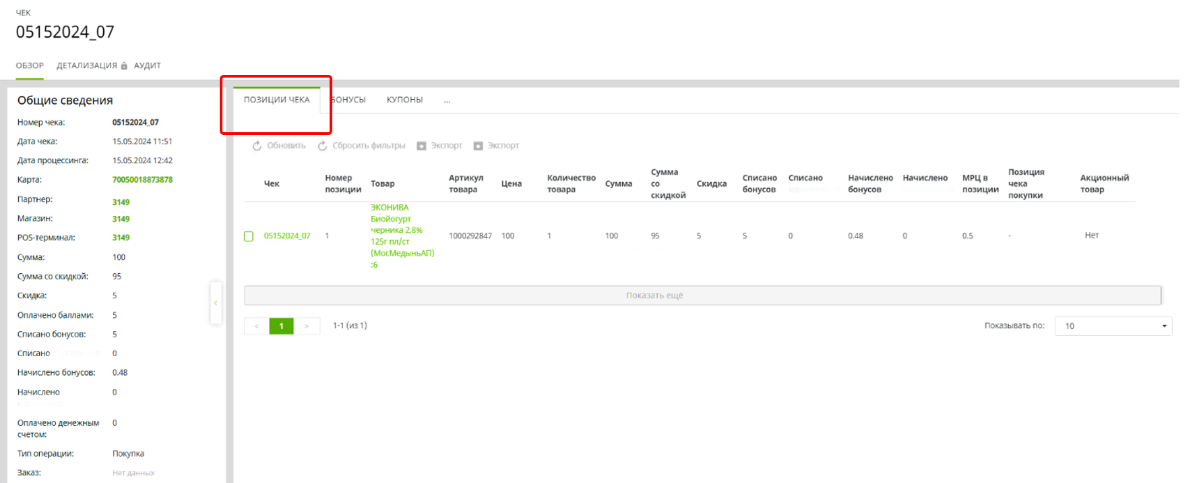This screenshot has height=483, width=1195.
Task: Click the lock icon next to Детализация
Action: point(124,66)
